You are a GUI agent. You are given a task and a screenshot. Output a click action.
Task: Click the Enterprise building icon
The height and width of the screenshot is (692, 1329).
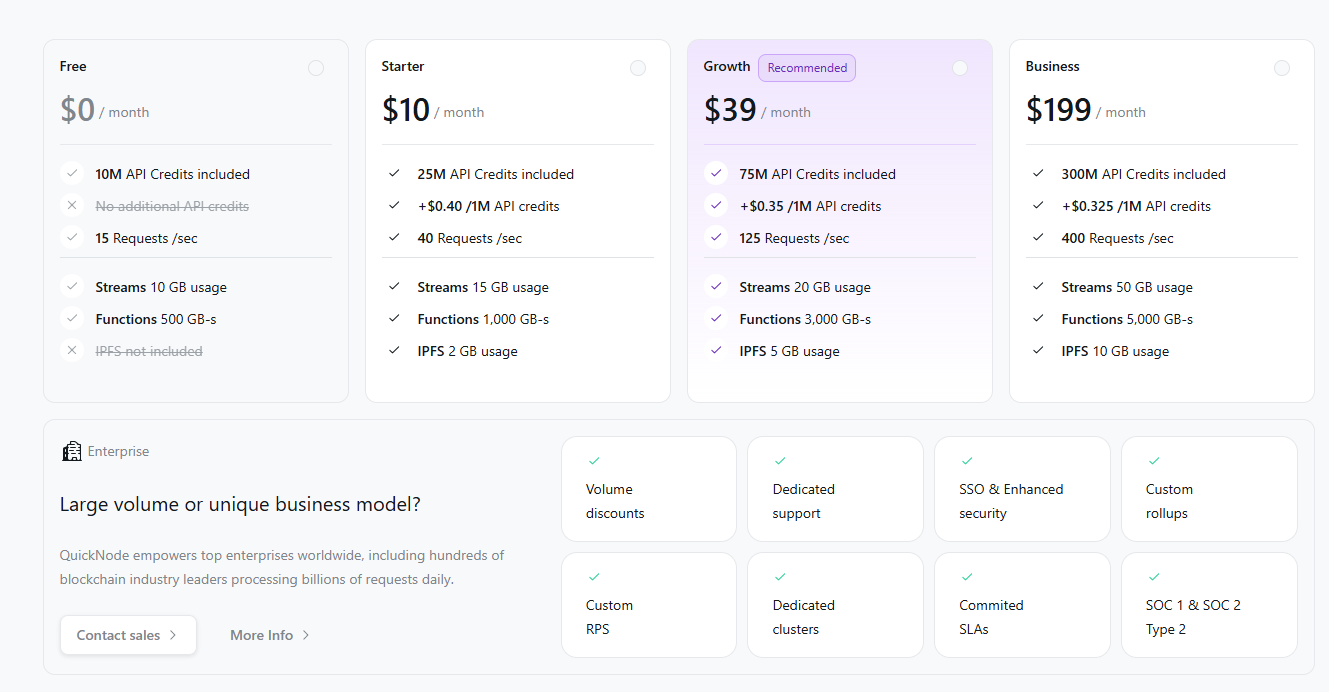coord(71,451)
